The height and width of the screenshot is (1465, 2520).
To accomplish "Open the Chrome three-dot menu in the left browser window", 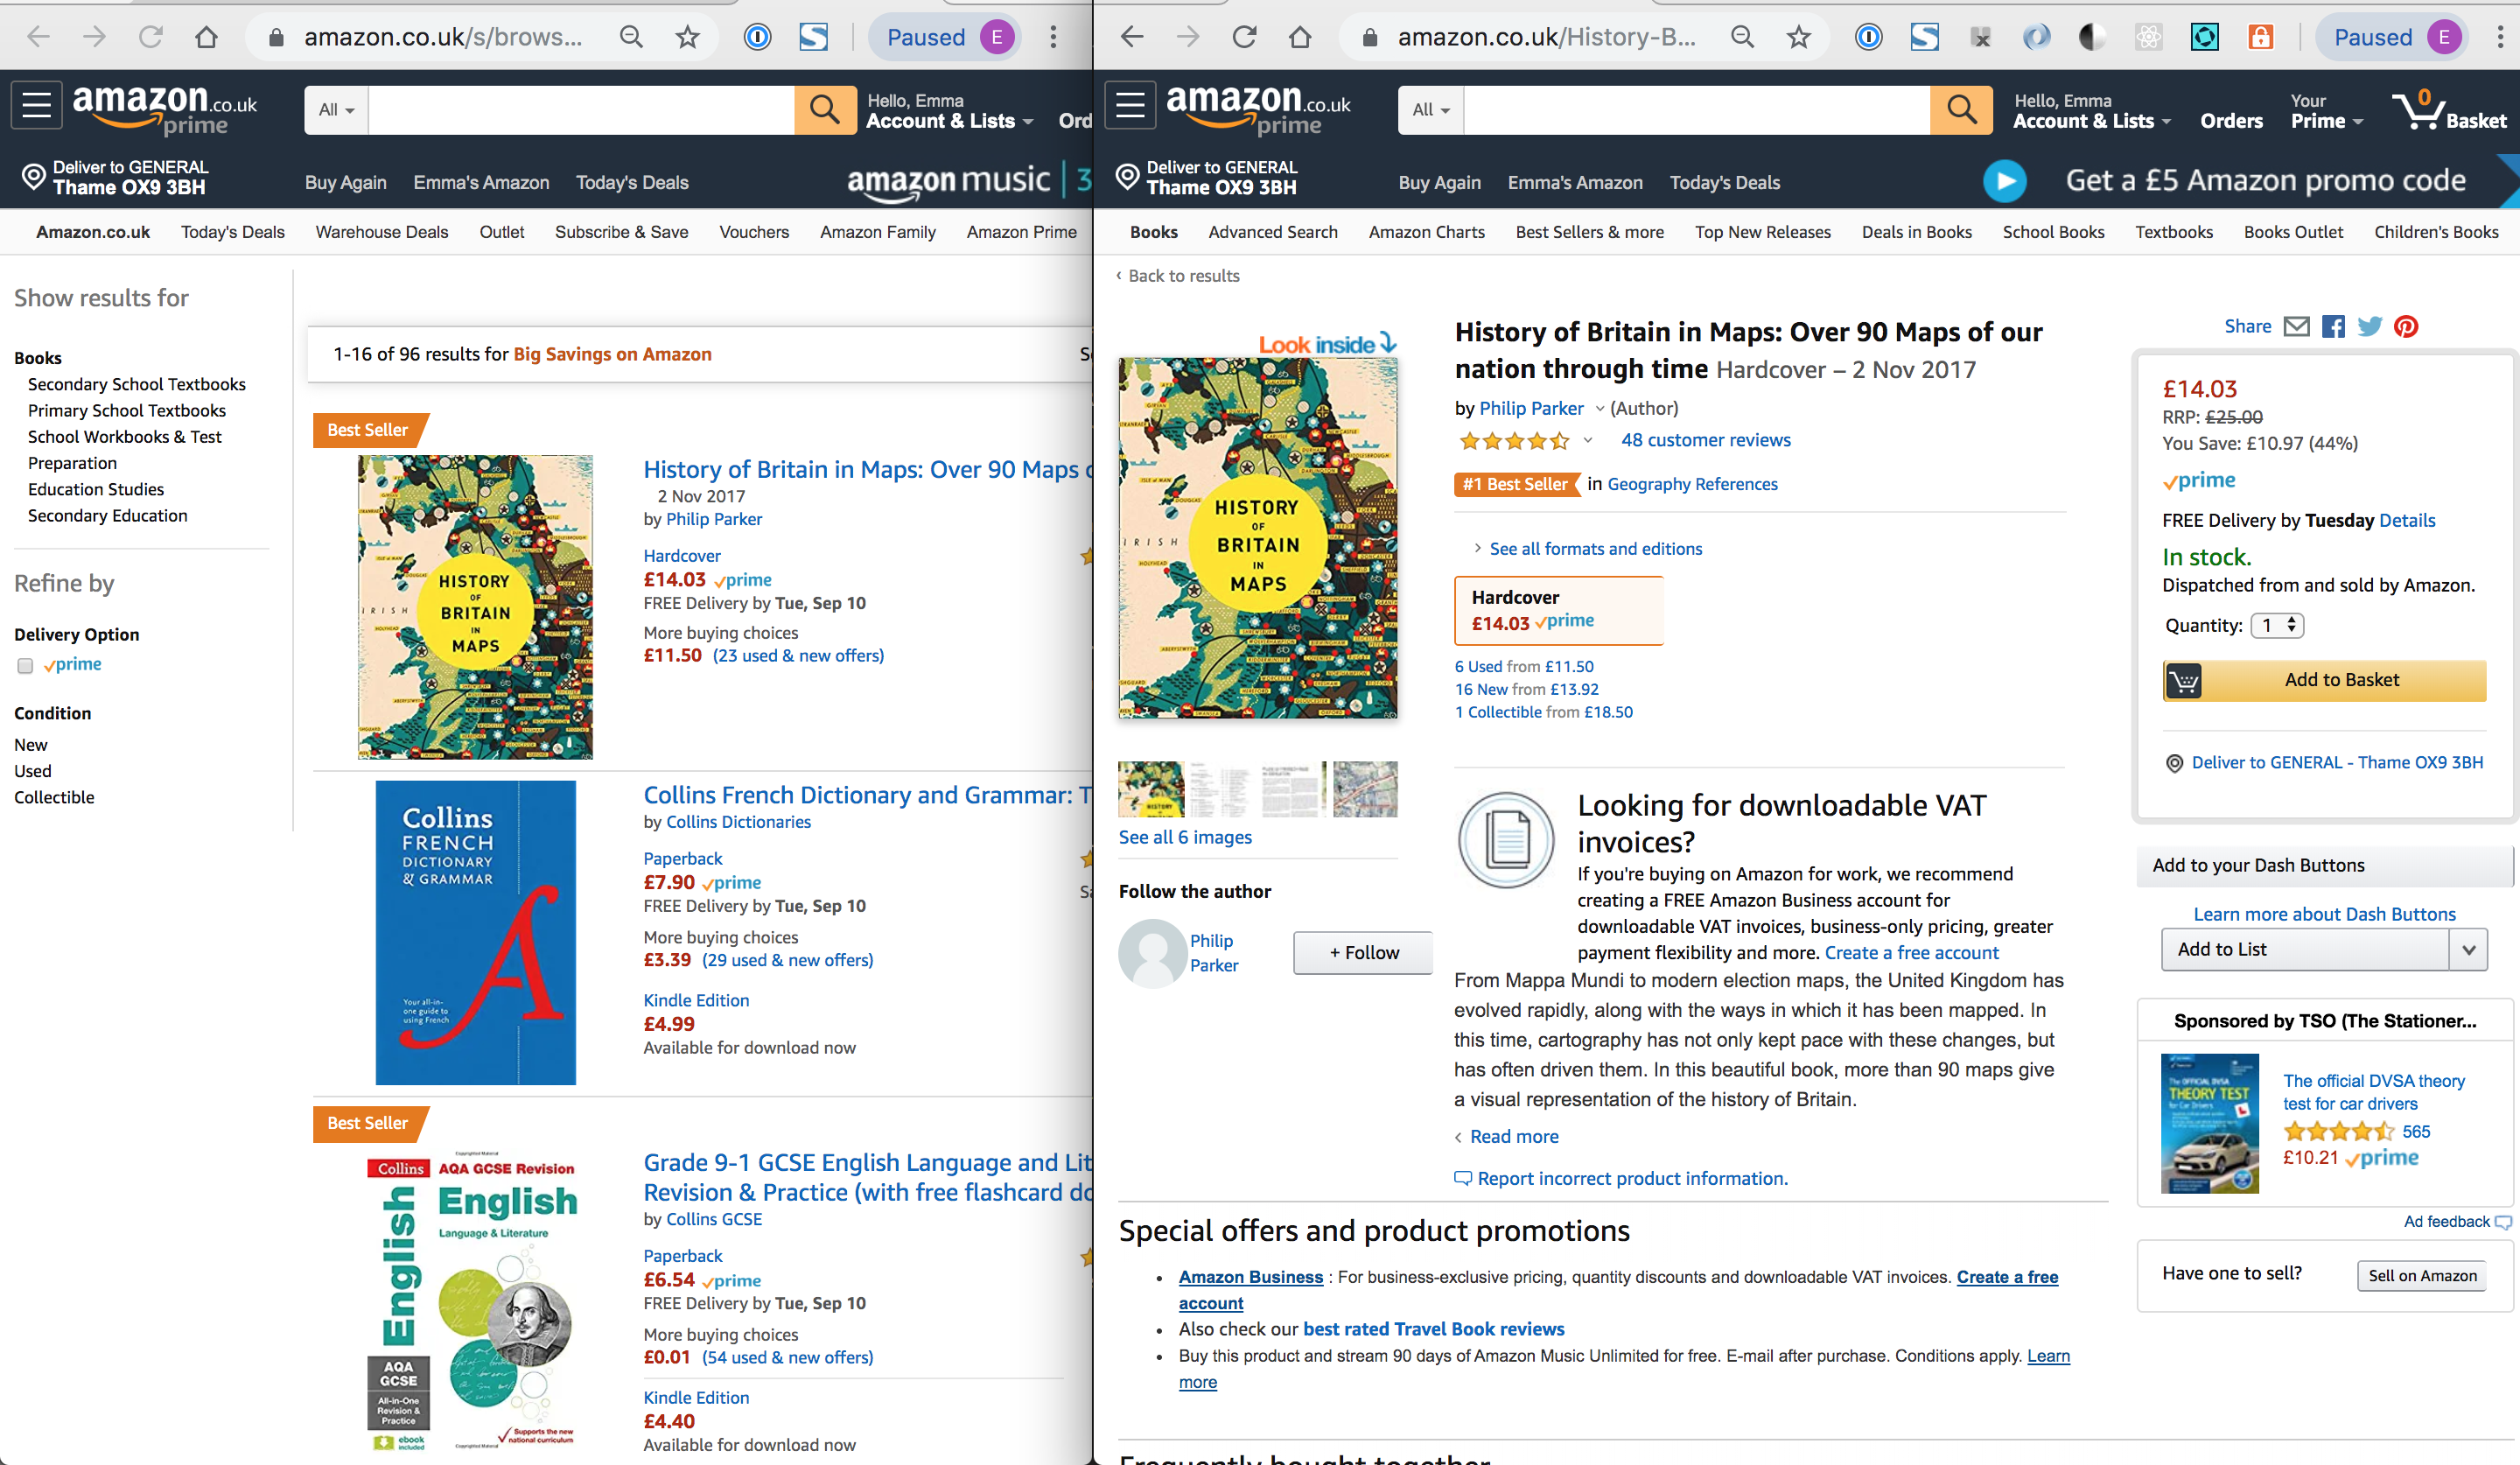I will tap(1053, 37).
